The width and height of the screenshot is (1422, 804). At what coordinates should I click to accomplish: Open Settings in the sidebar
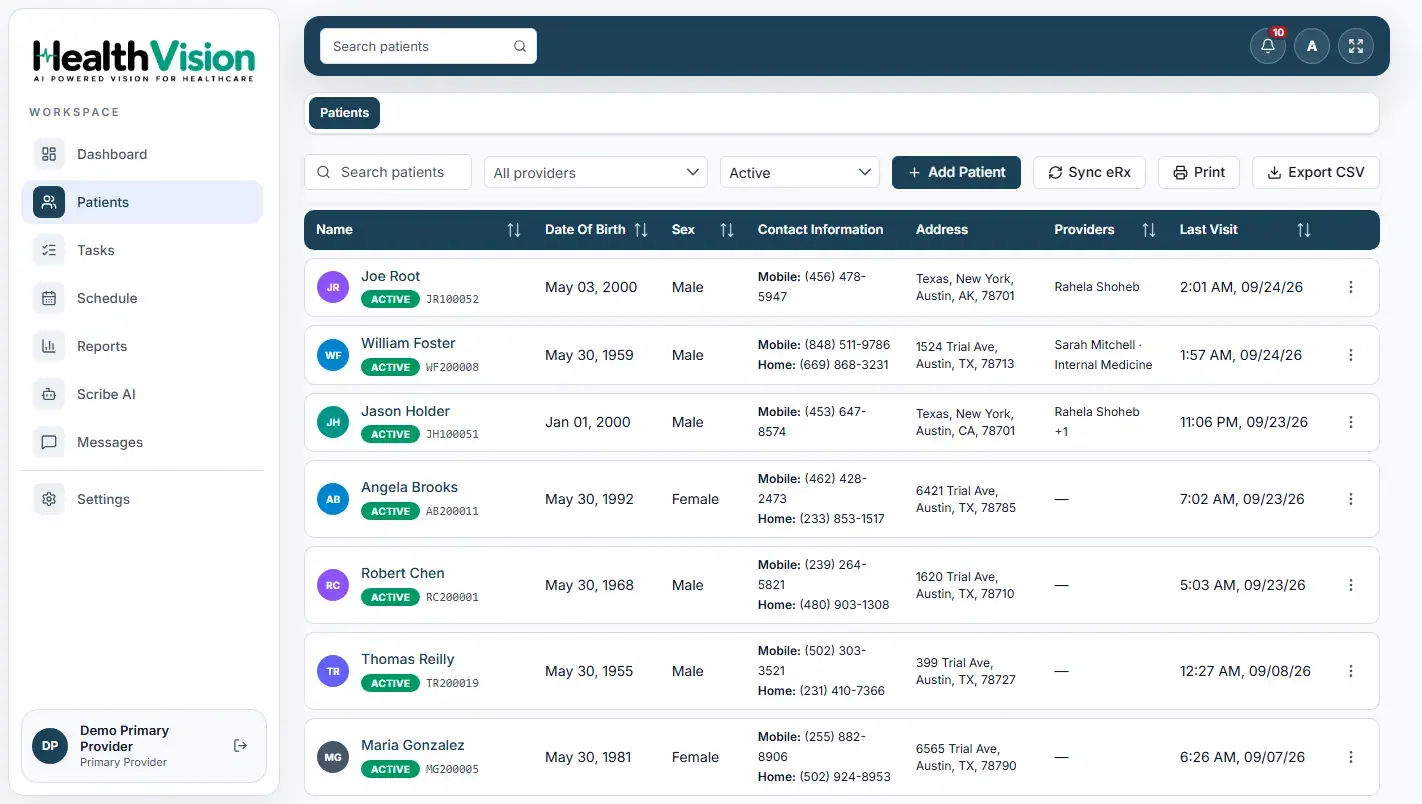click(142, 499)
